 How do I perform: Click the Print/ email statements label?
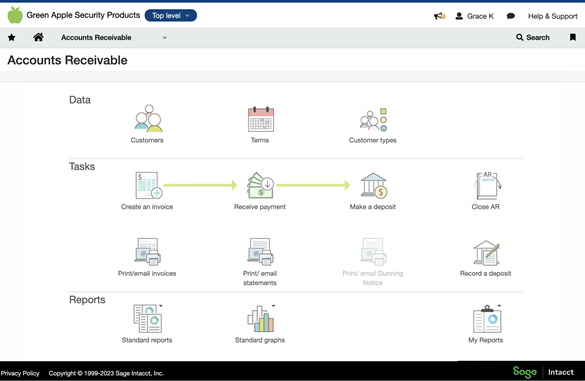pos(260,278)
